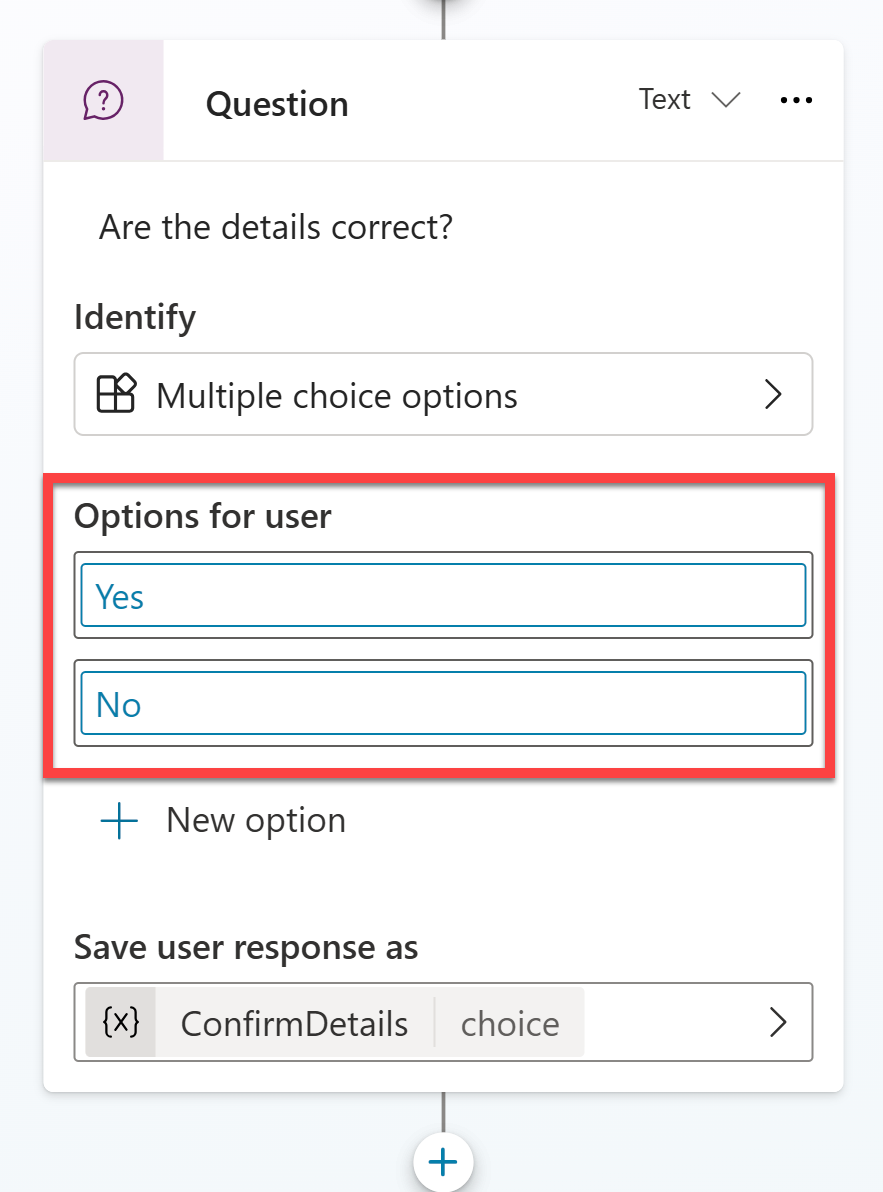Open the three-dot node menu

click(796, 100)
